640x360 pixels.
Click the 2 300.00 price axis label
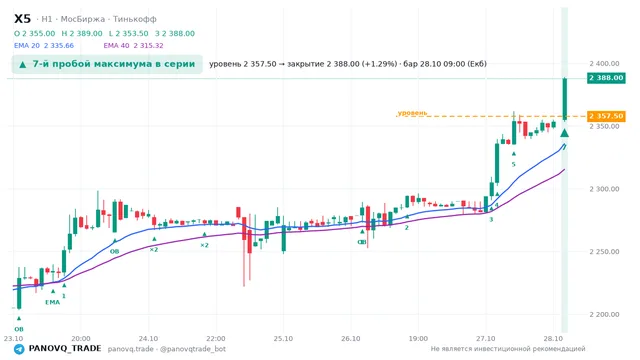pyautogui.click(x=604, y=189)
